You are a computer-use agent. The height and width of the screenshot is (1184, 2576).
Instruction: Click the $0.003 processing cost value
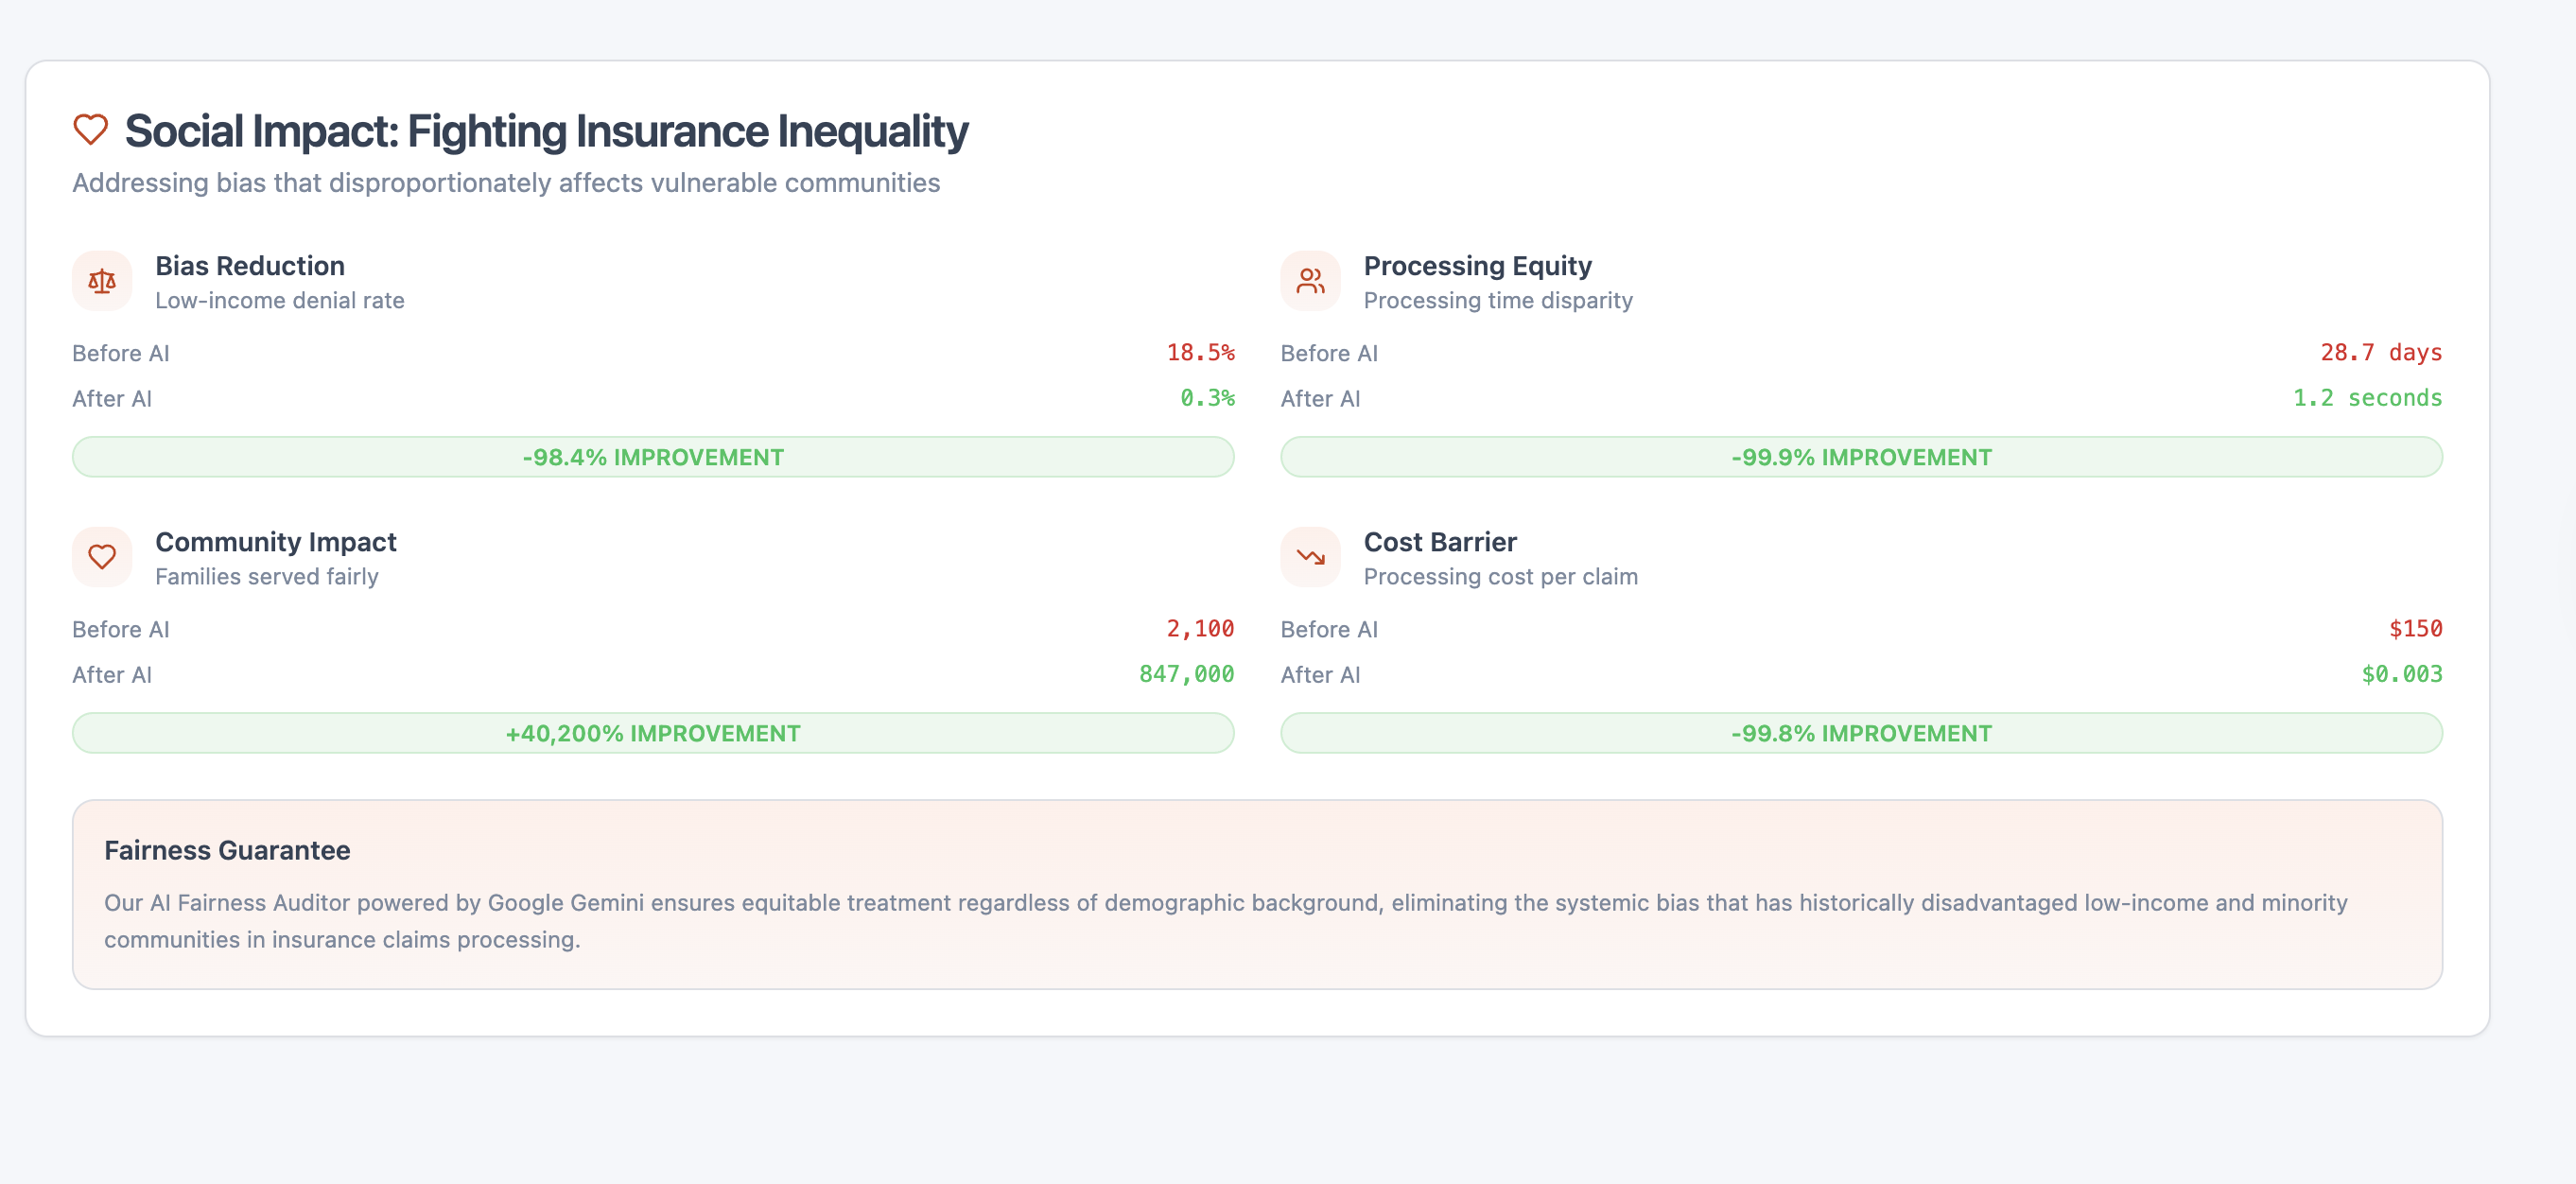2401,674
